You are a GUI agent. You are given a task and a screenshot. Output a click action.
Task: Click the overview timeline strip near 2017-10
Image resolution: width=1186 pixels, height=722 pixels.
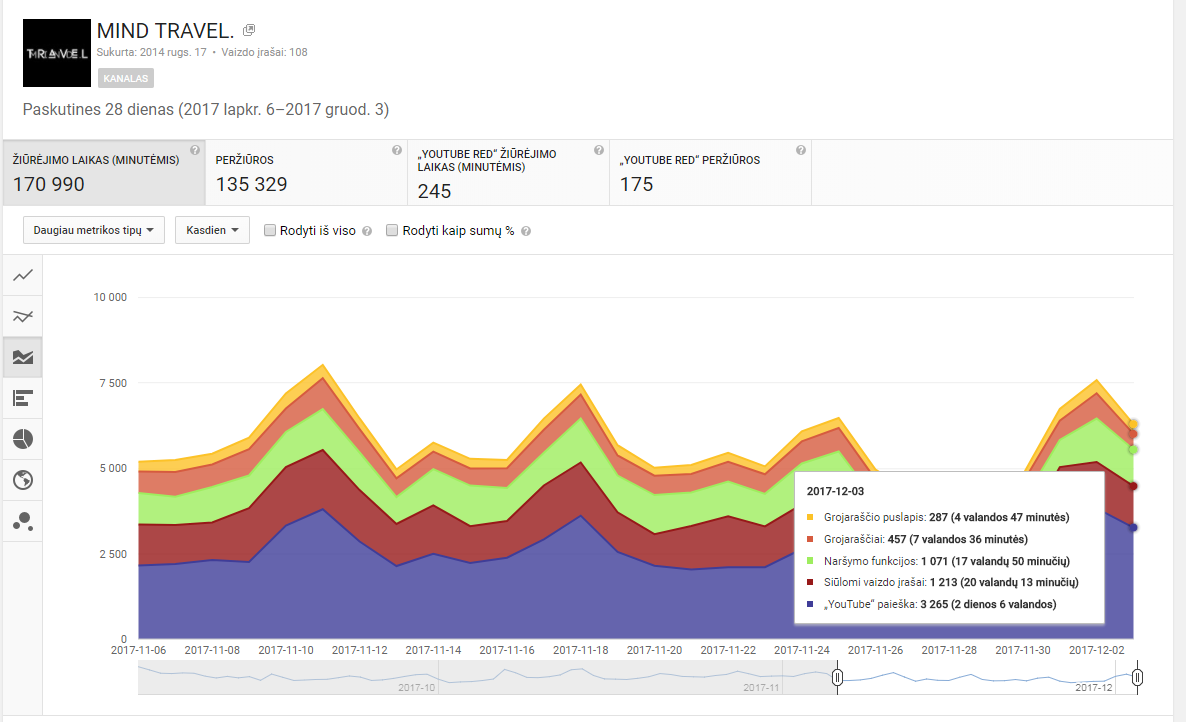tap(417, 687)
